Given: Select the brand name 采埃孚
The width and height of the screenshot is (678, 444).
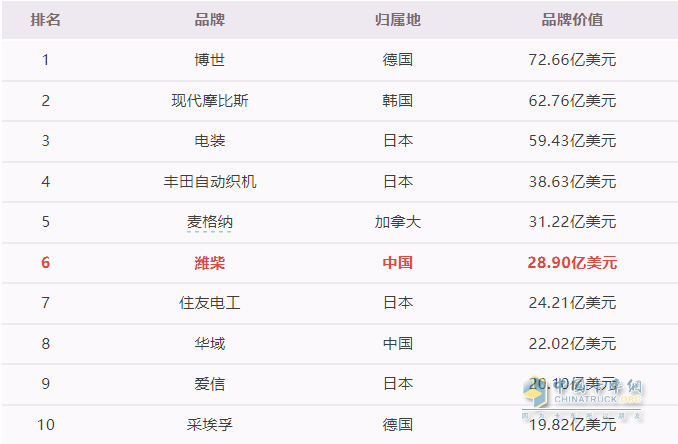Looking at the screenshot, I should [210, 425].
